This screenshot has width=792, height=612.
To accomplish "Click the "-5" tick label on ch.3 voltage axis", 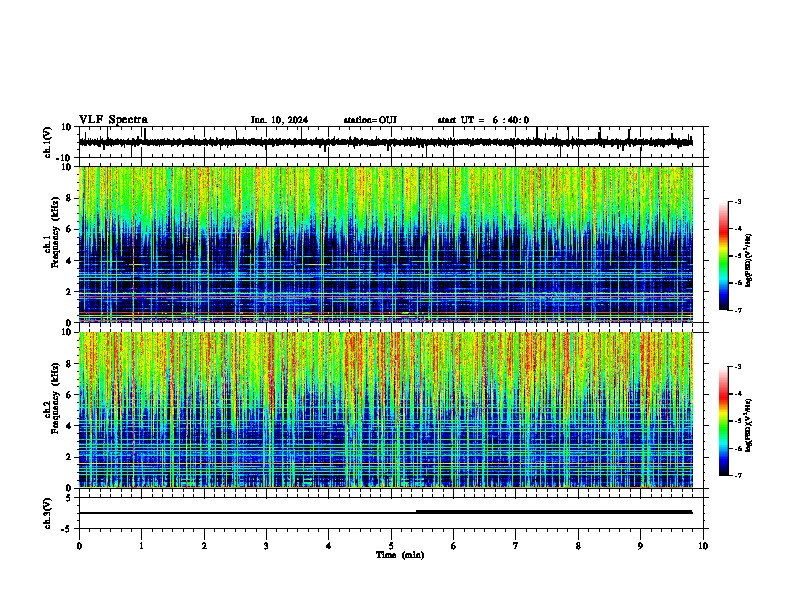I will tap(67, 529).
